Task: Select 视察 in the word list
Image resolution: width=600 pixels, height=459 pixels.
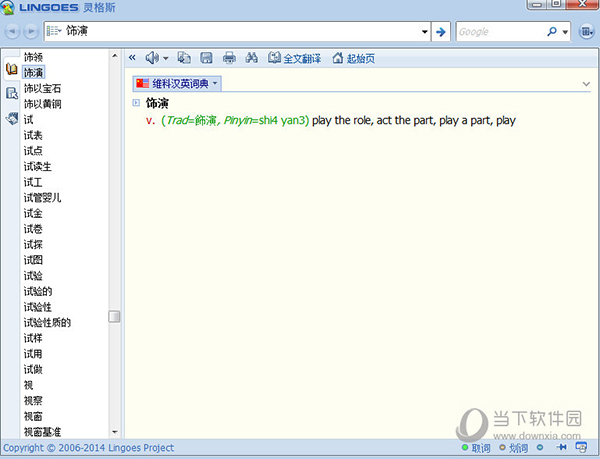Action: (x=33, y=401)
